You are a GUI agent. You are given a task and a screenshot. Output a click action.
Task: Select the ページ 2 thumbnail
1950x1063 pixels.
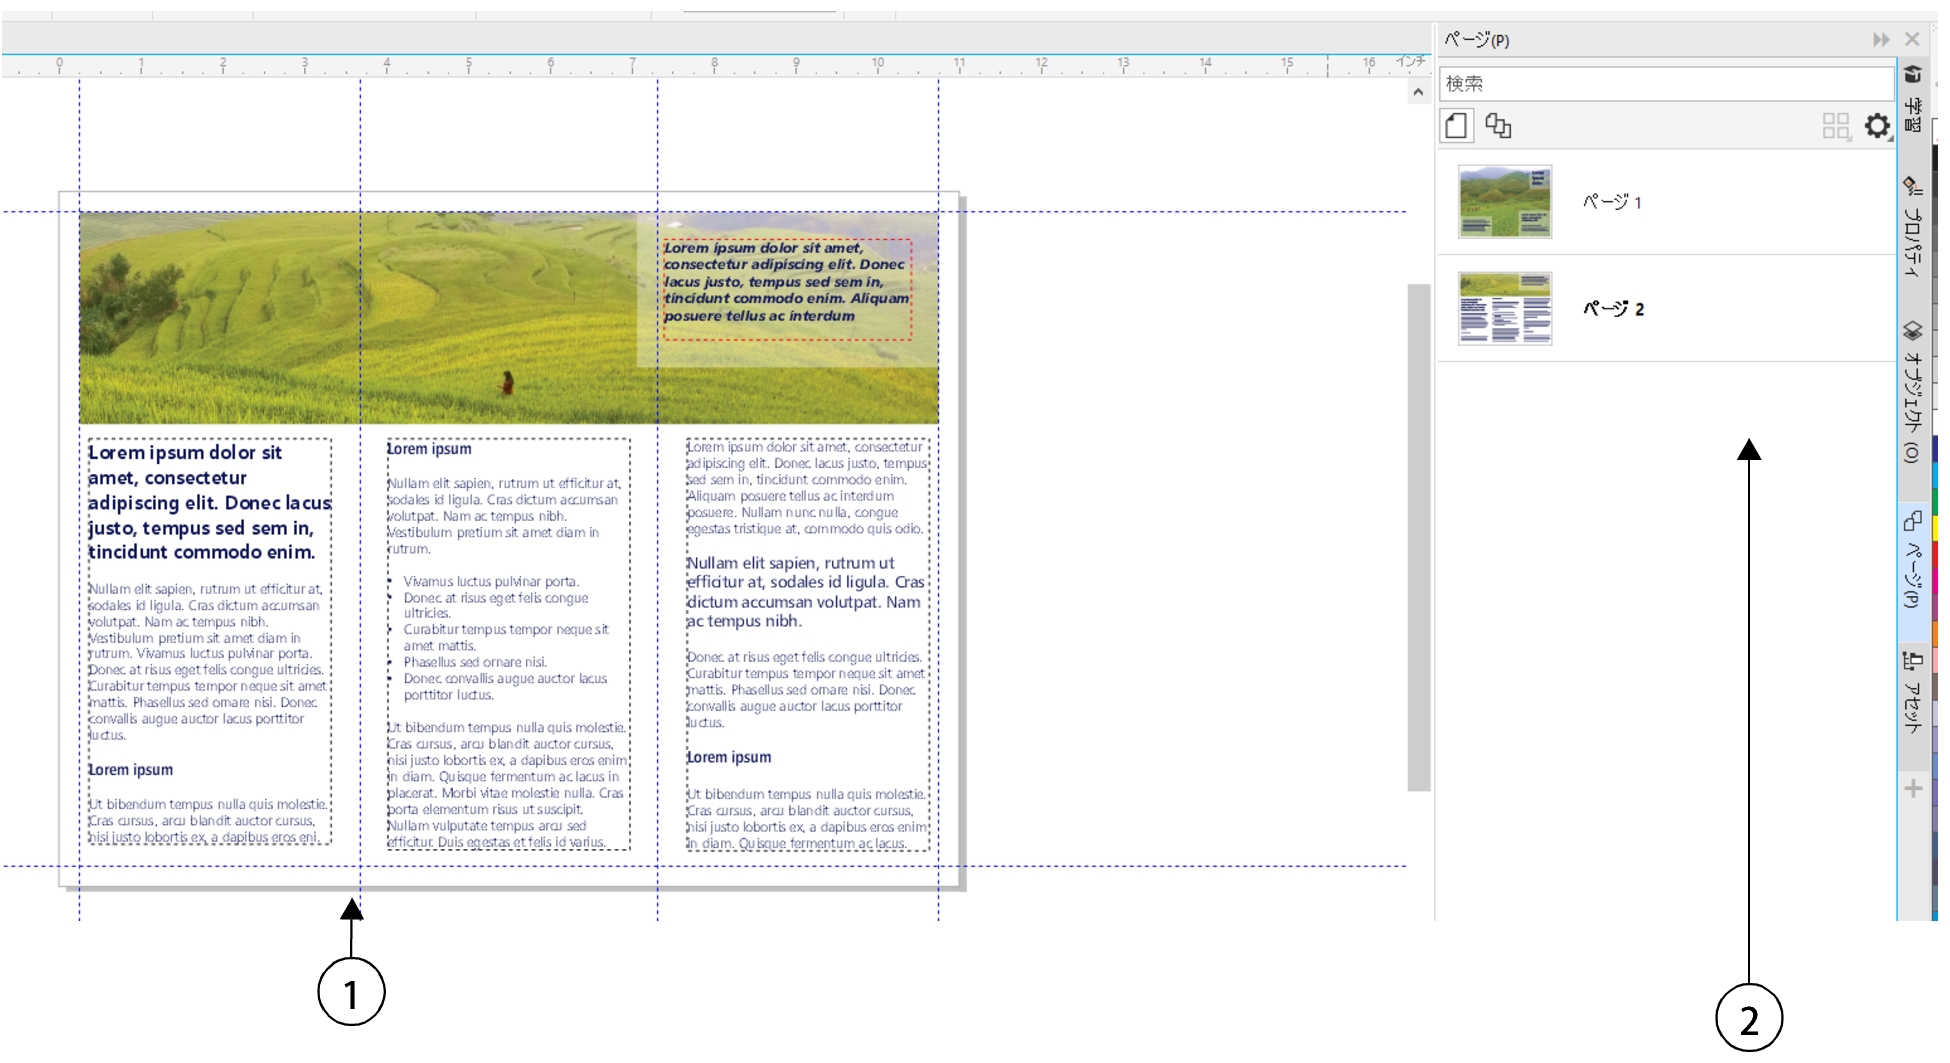tap(1504, 309)
